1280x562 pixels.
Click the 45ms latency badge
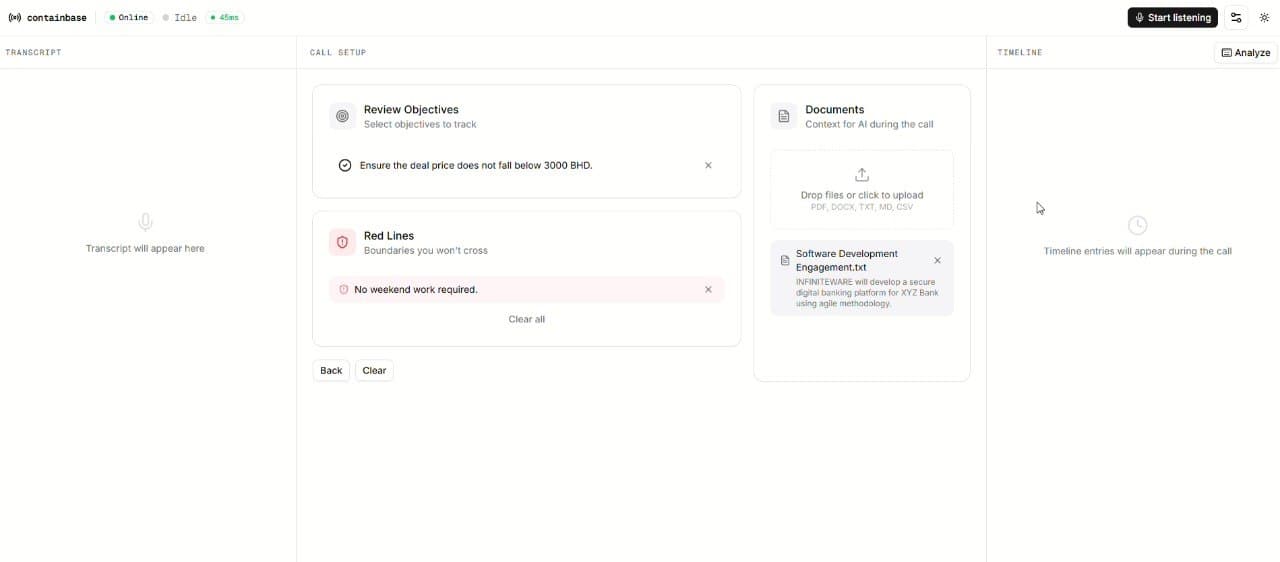(x=225, y=18)
